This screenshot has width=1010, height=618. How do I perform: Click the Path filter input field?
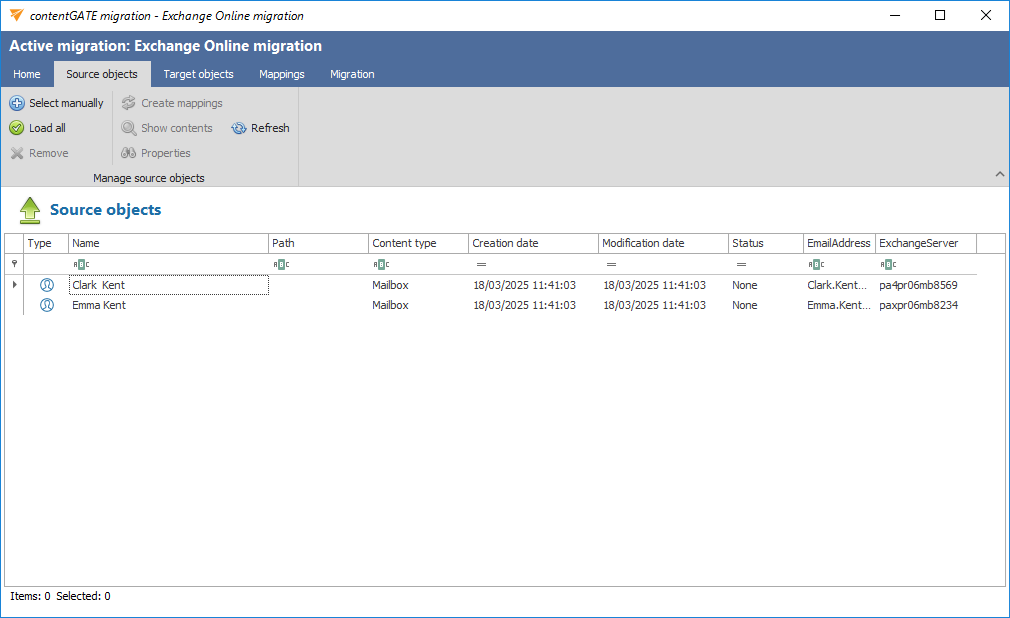tap(326, 264)
